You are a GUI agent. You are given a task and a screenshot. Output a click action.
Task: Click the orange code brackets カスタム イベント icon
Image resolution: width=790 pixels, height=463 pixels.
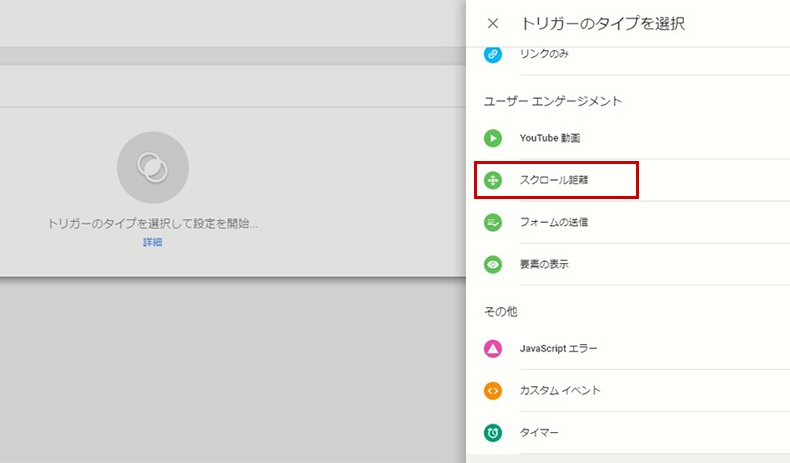[x=493, y=390]
